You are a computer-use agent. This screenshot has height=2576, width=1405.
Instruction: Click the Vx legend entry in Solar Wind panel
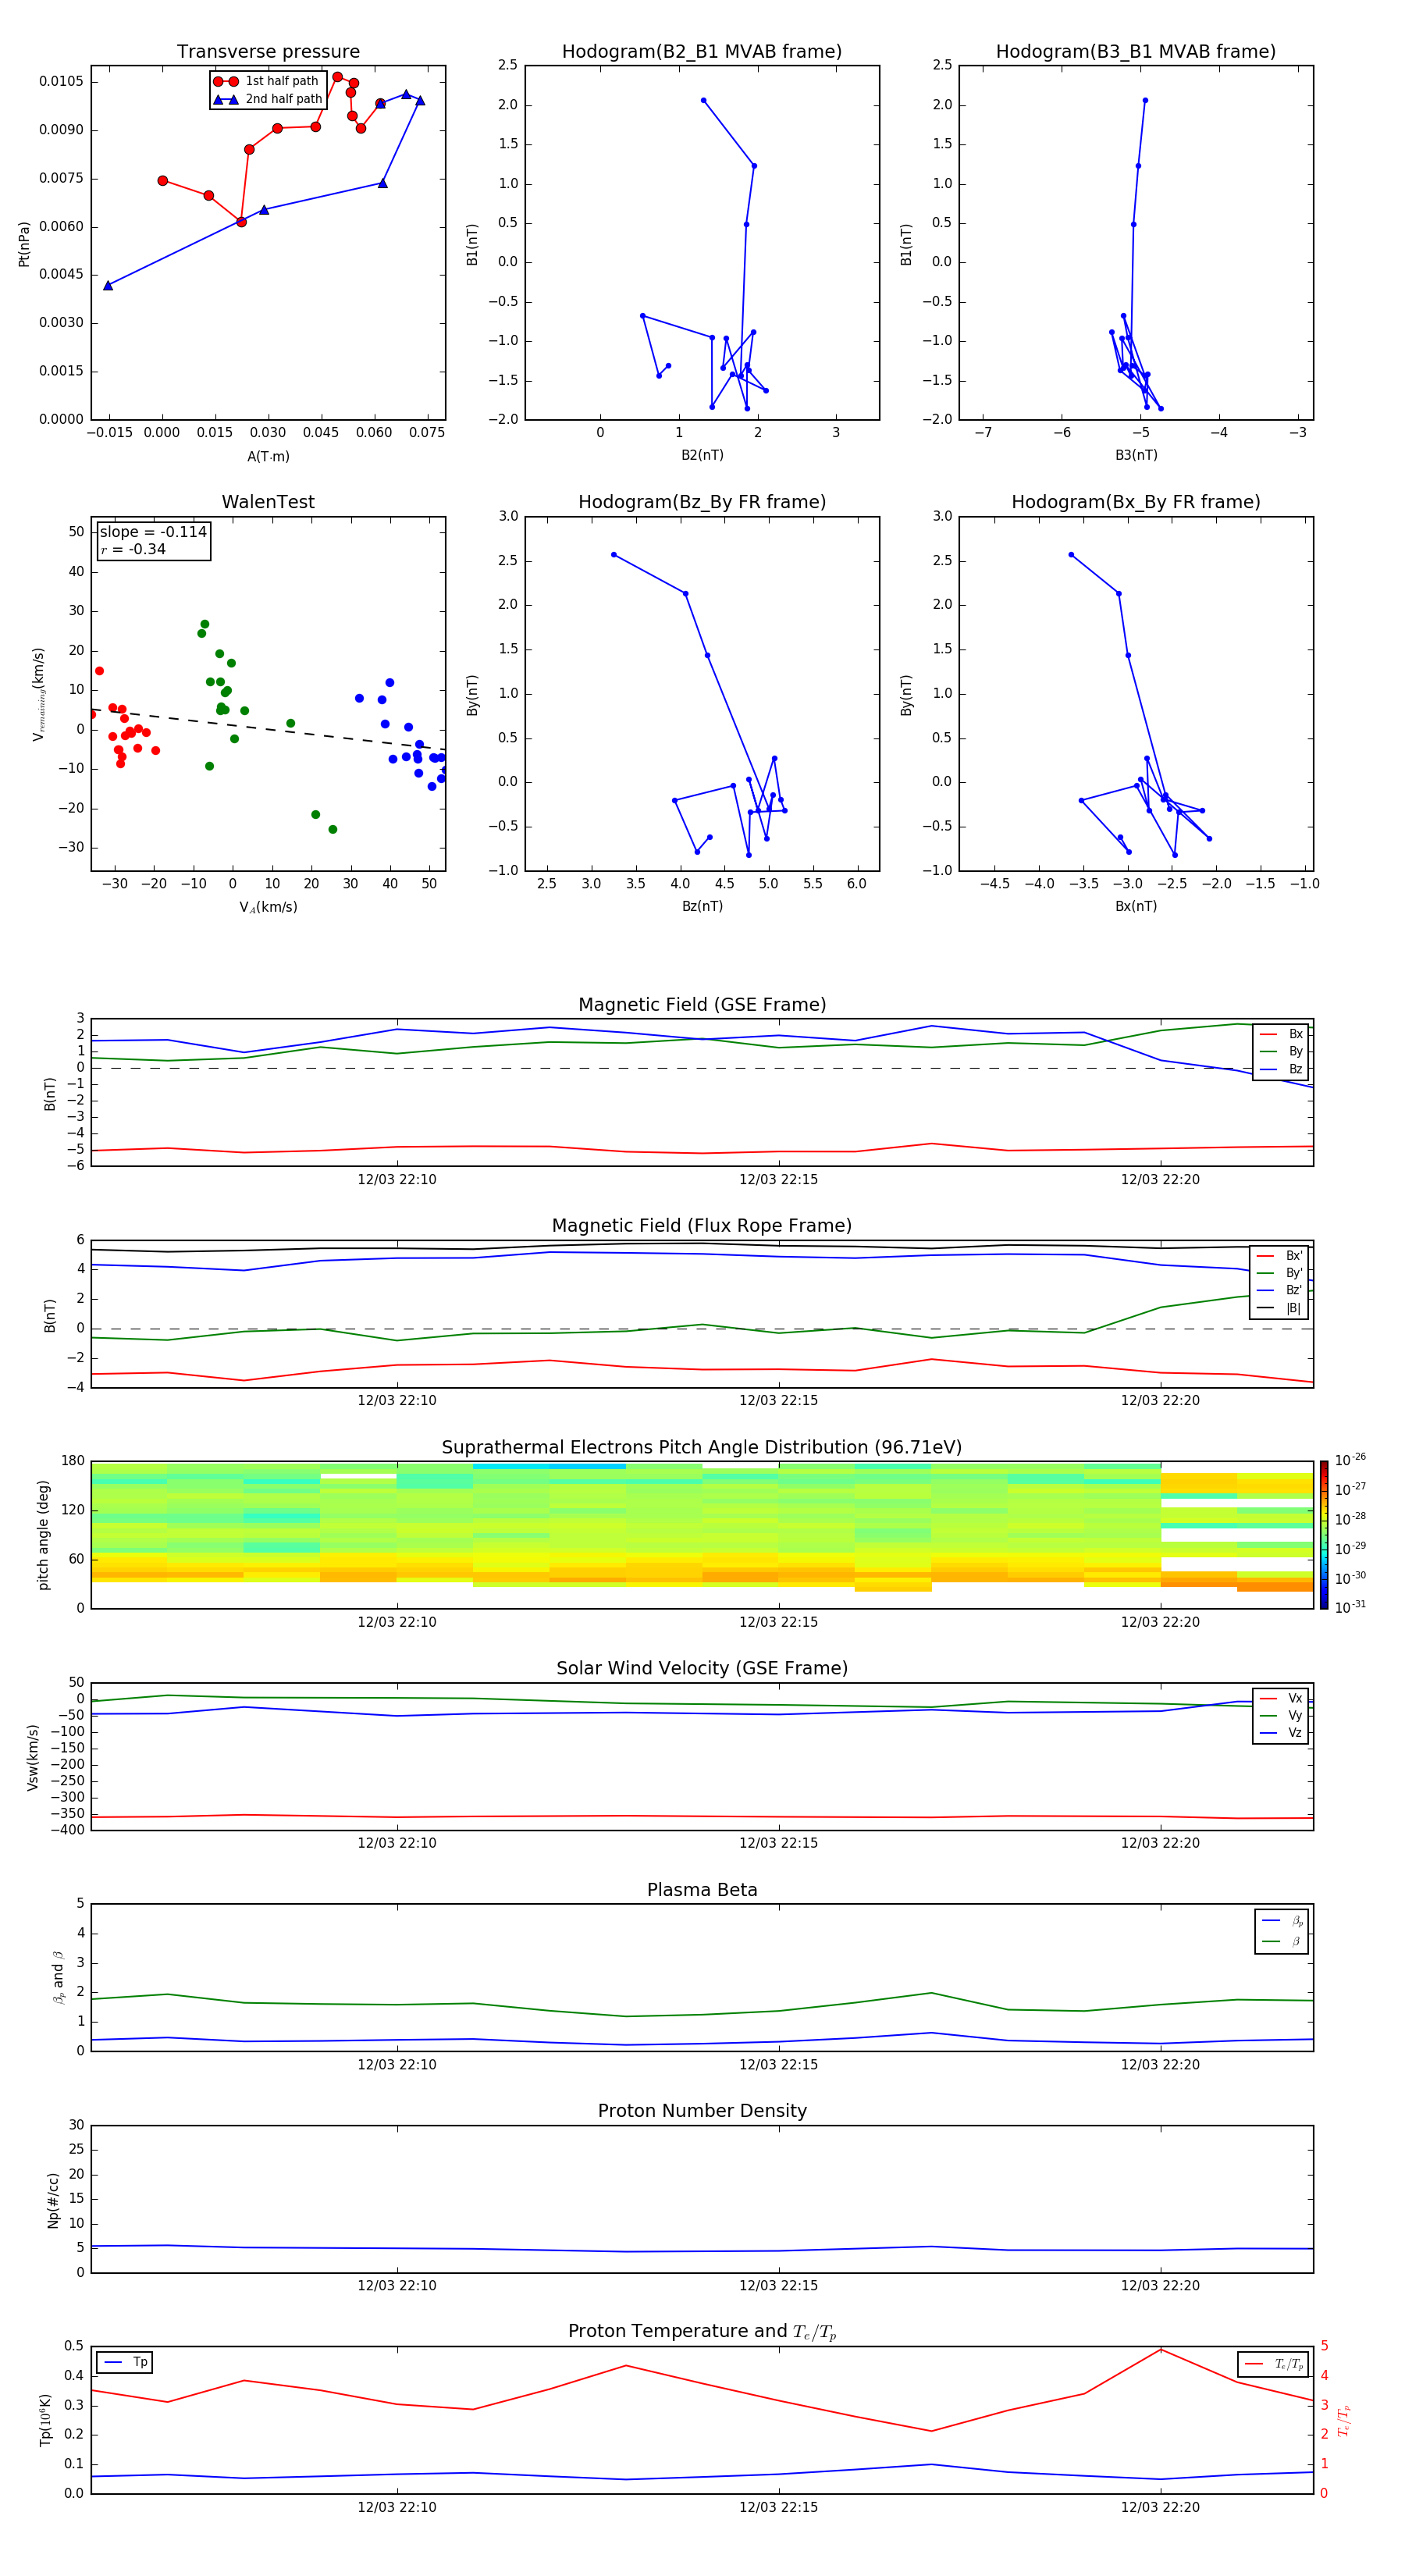(1281, 1698)
